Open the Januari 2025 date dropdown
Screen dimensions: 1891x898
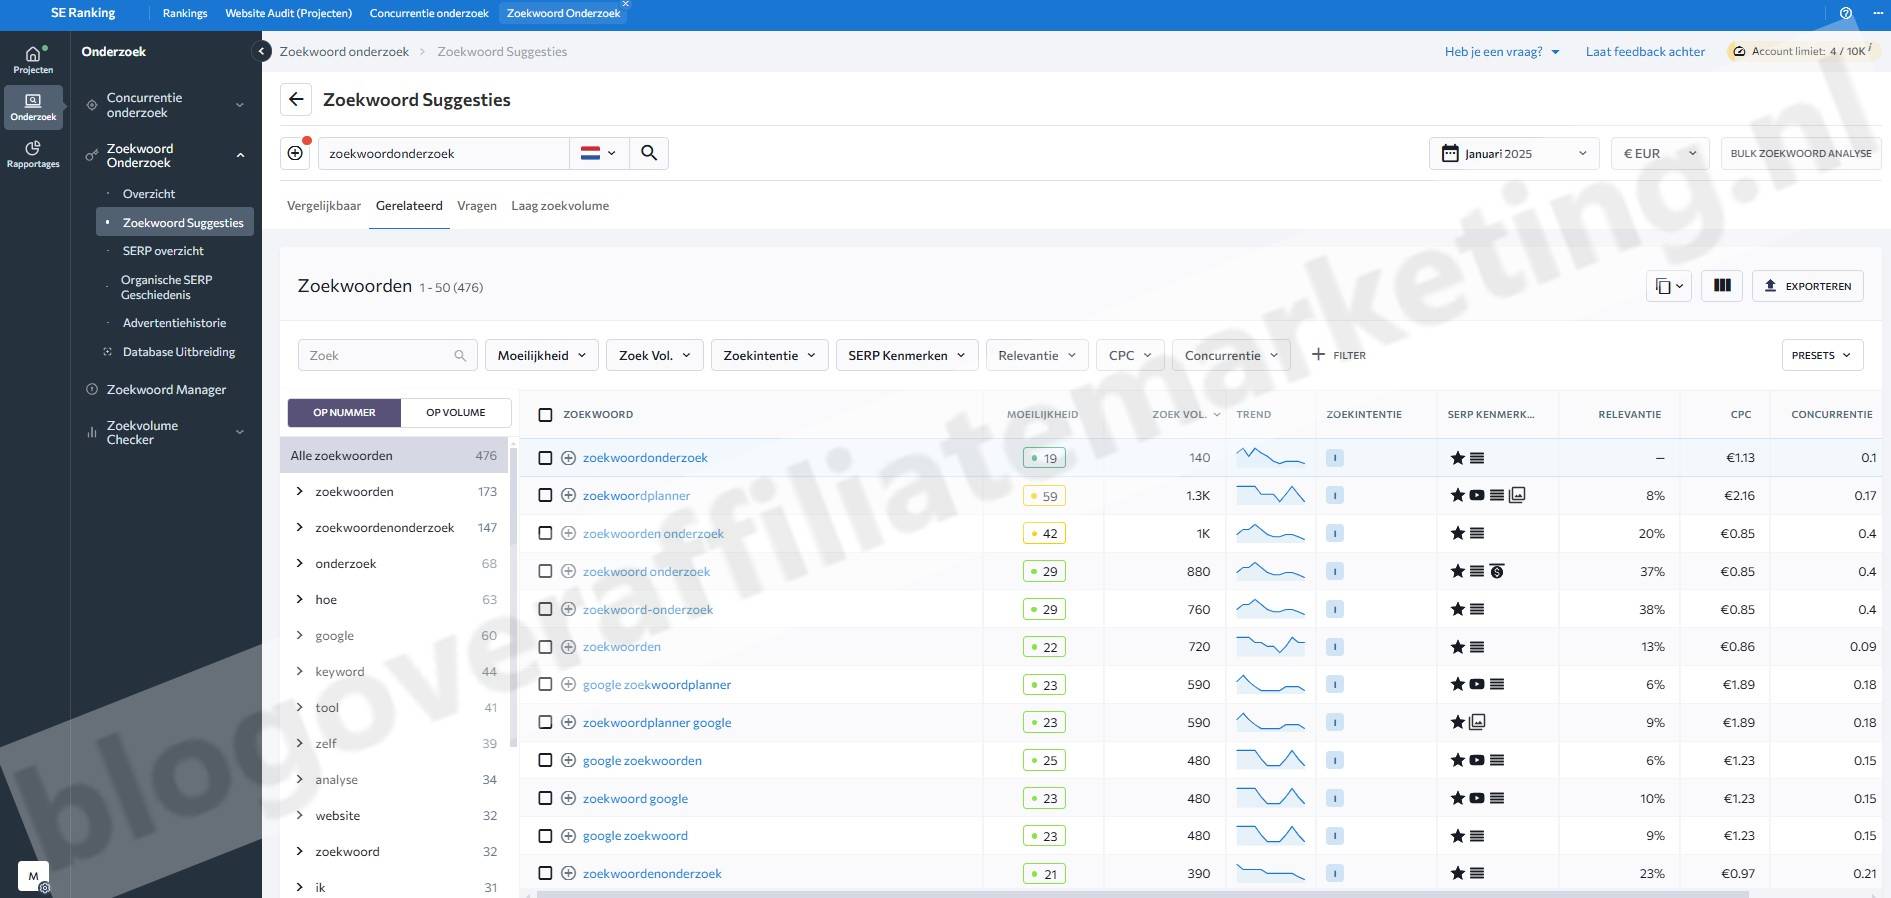coord(1513,154)
